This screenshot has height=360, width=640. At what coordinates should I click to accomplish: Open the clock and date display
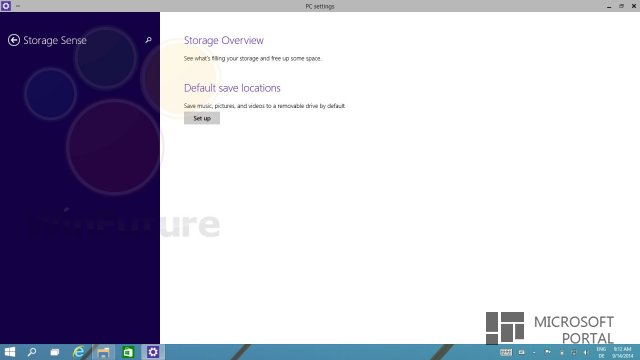click(x=622, y=352)
